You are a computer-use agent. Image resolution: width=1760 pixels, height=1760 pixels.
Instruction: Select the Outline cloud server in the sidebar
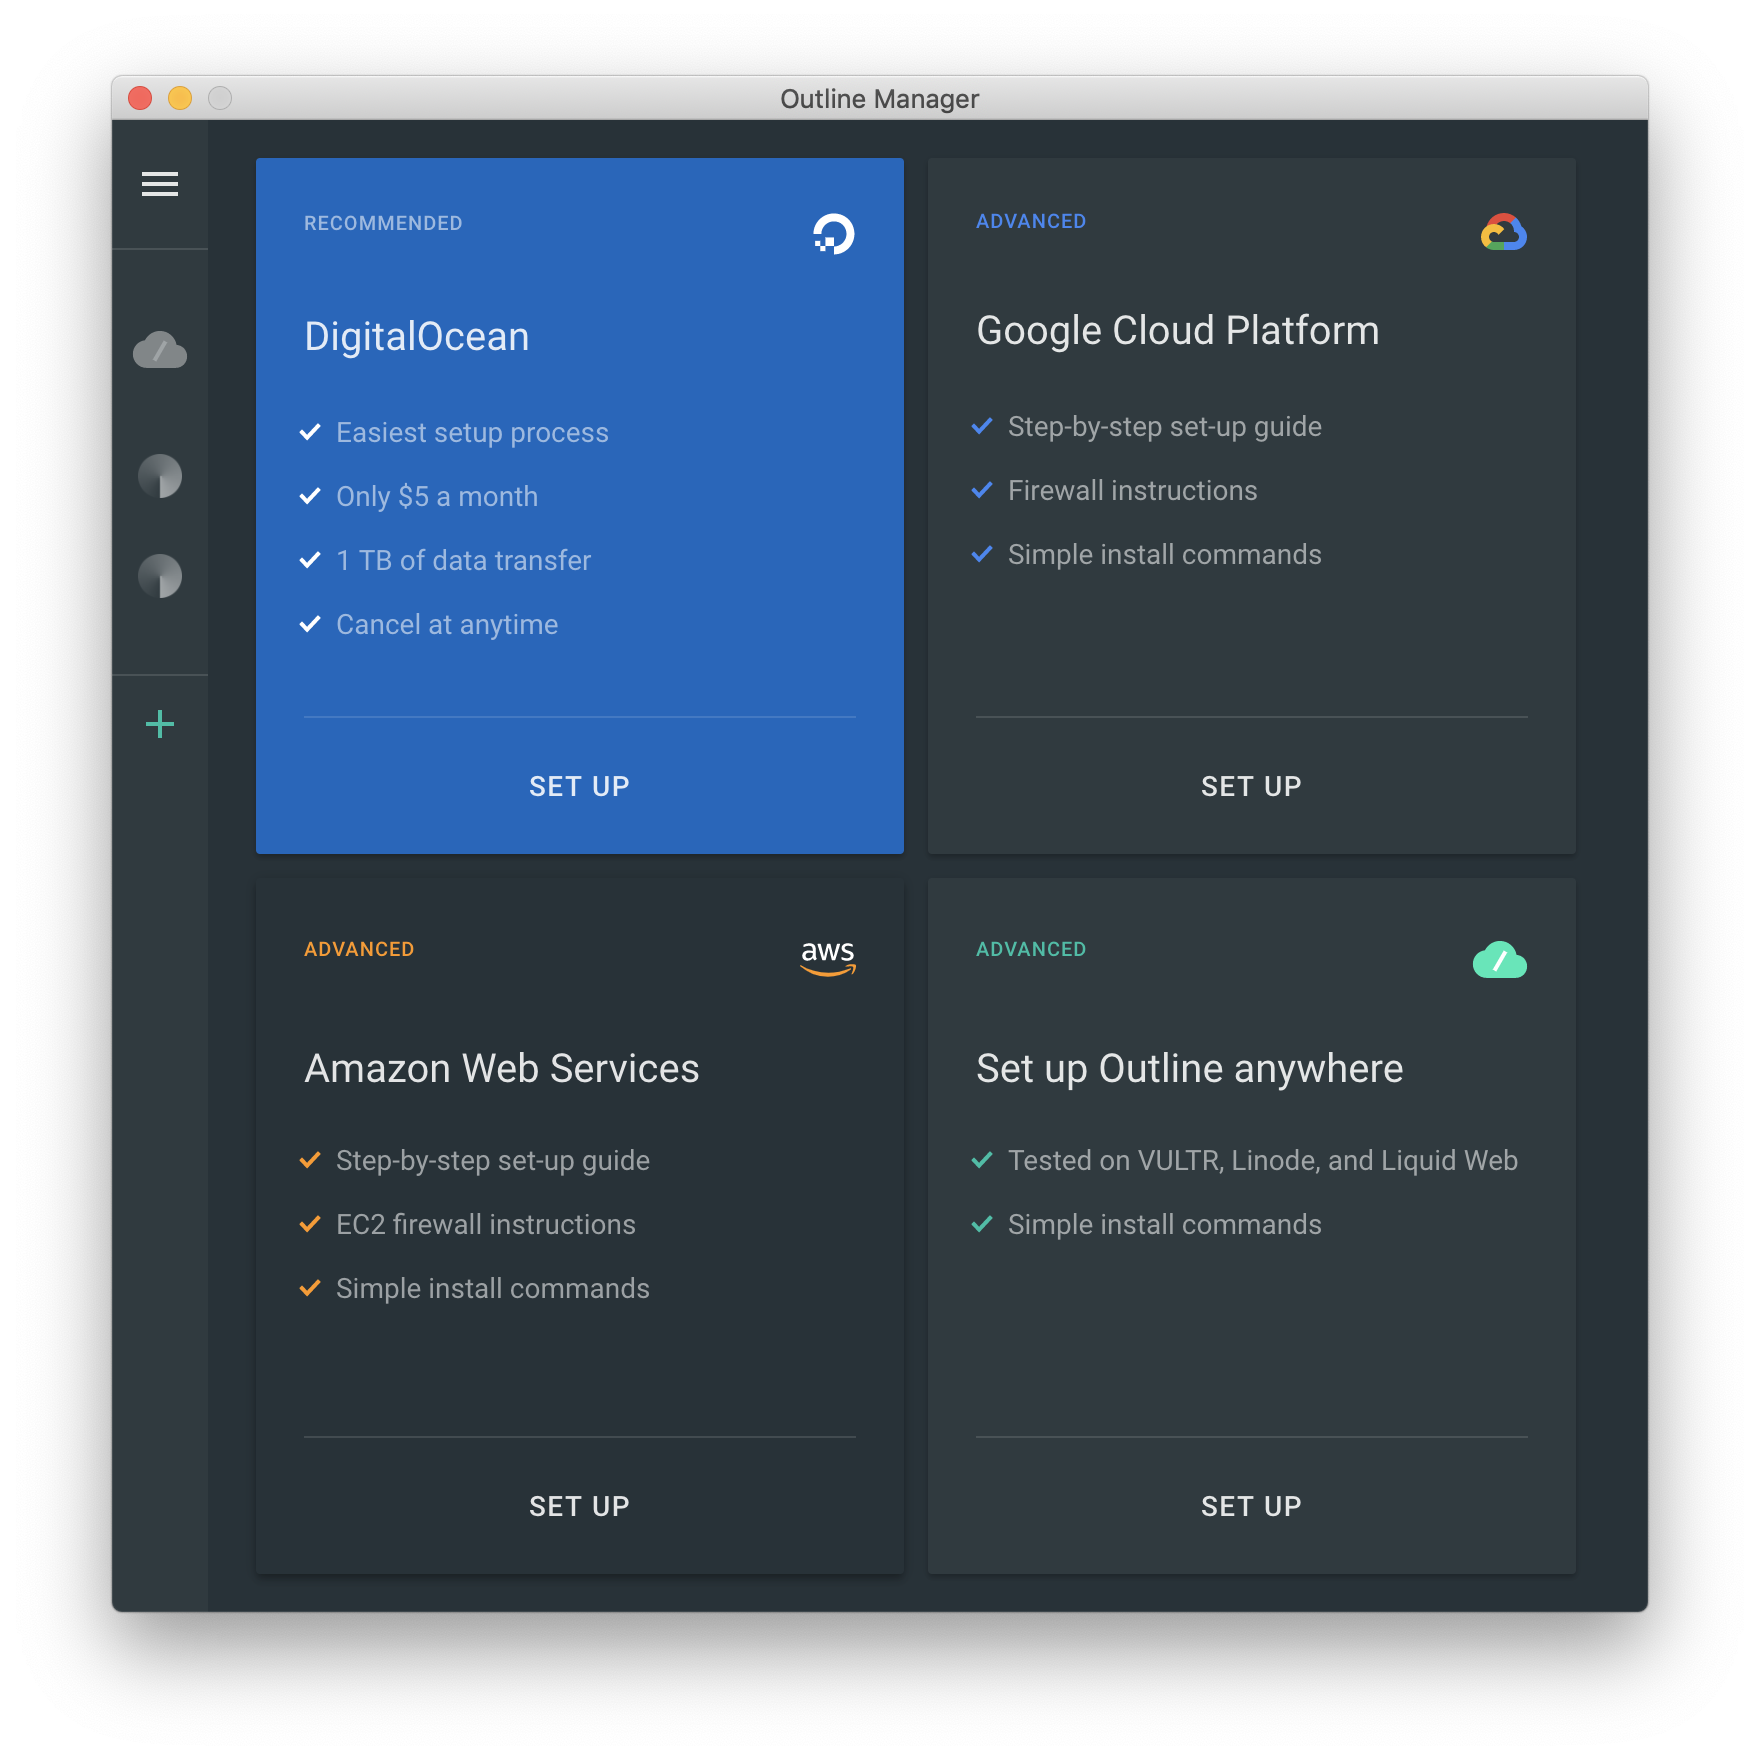point(160,350)
